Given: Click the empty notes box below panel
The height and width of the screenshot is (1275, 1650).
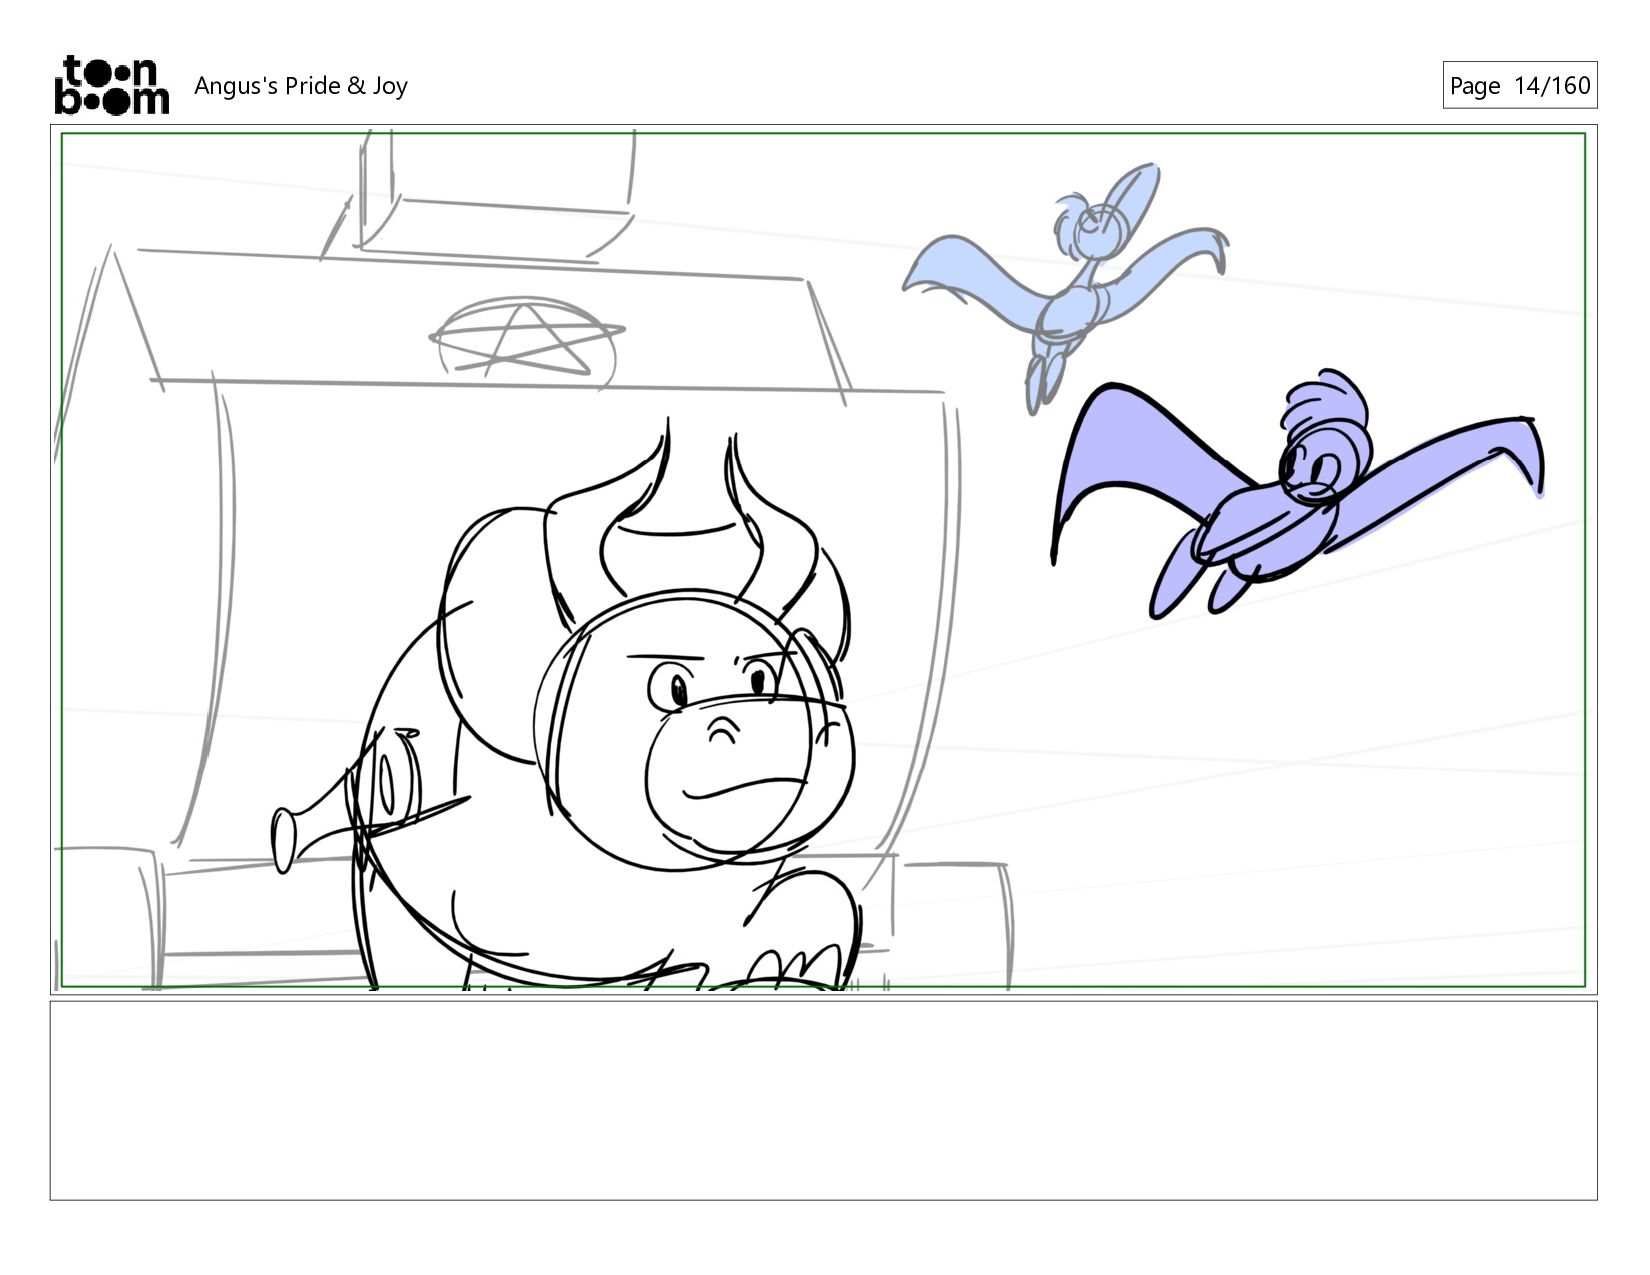Looking at the screenshot, I should [x=823, y=1100].
